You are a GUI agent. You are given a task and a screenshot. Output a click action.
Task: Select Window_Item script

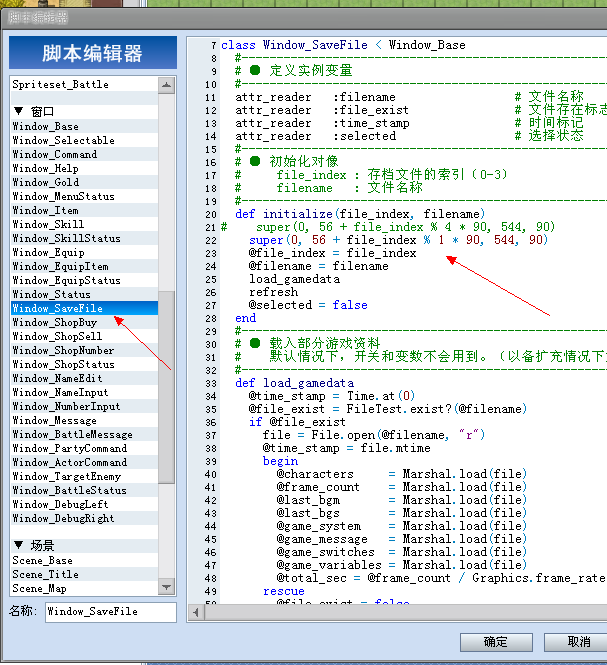pos(84,210)
